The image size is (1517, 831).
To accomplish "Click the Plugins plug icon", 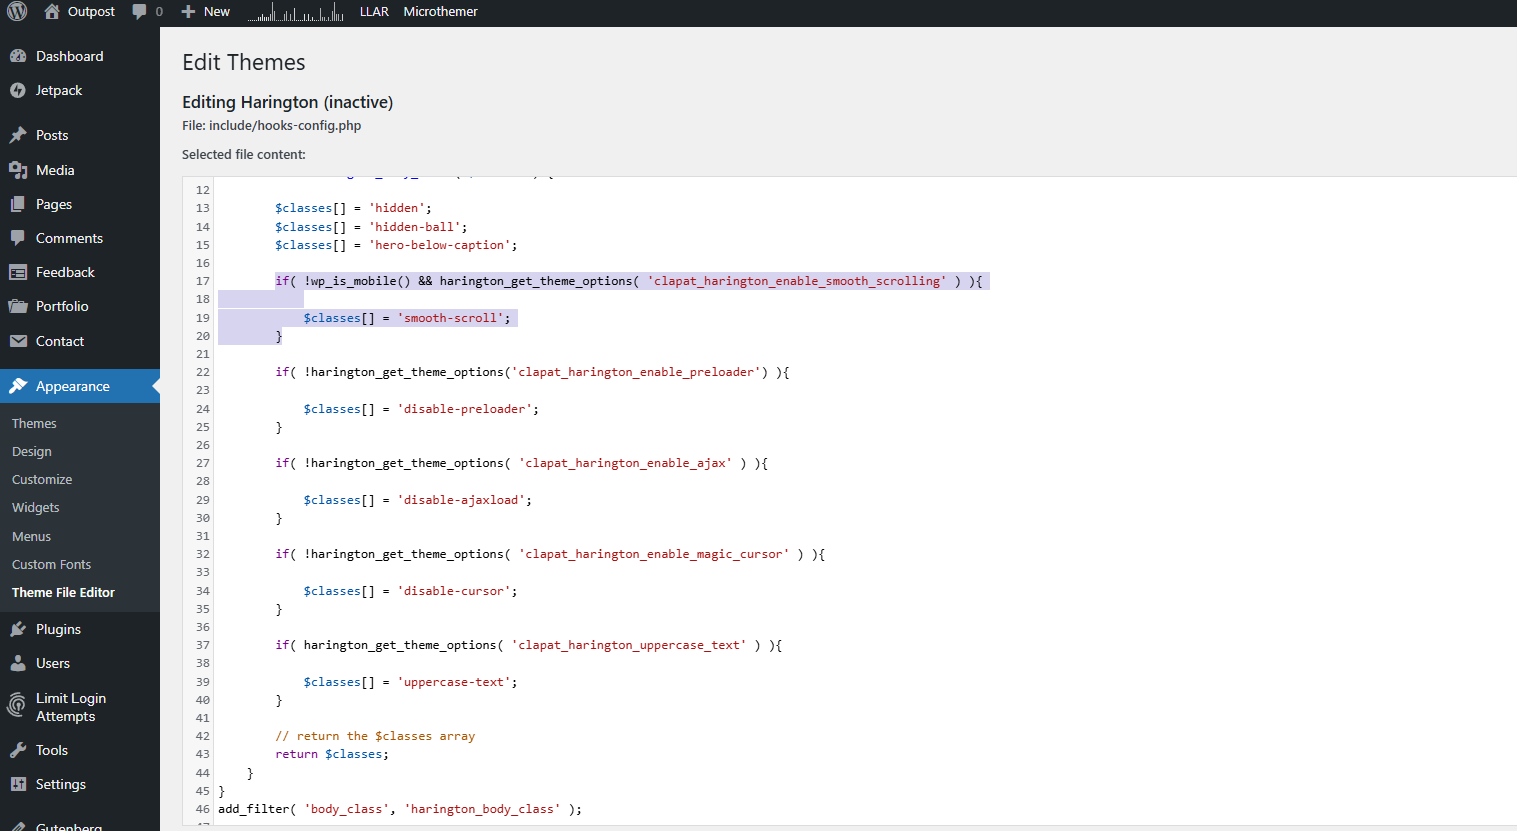I will pos(18,629).
